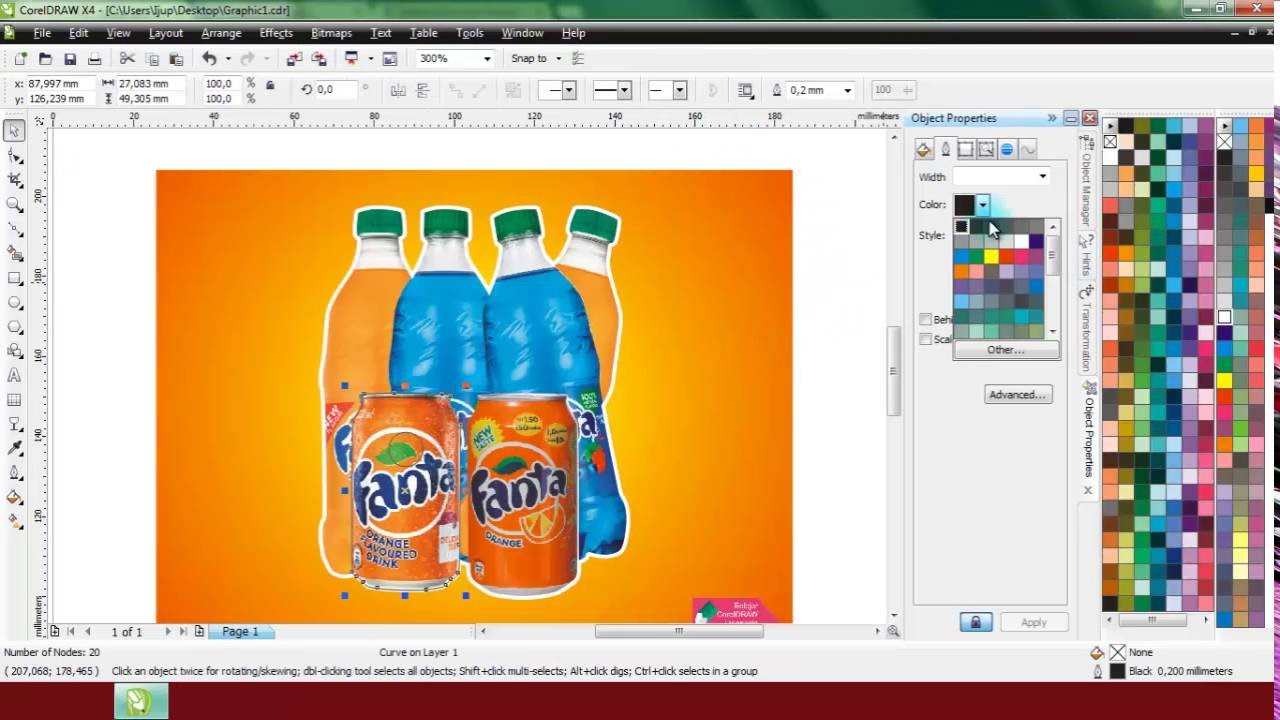1280x720 pixels.
Task: Expand the outline Width dropdown
Action: [1042, 177]
